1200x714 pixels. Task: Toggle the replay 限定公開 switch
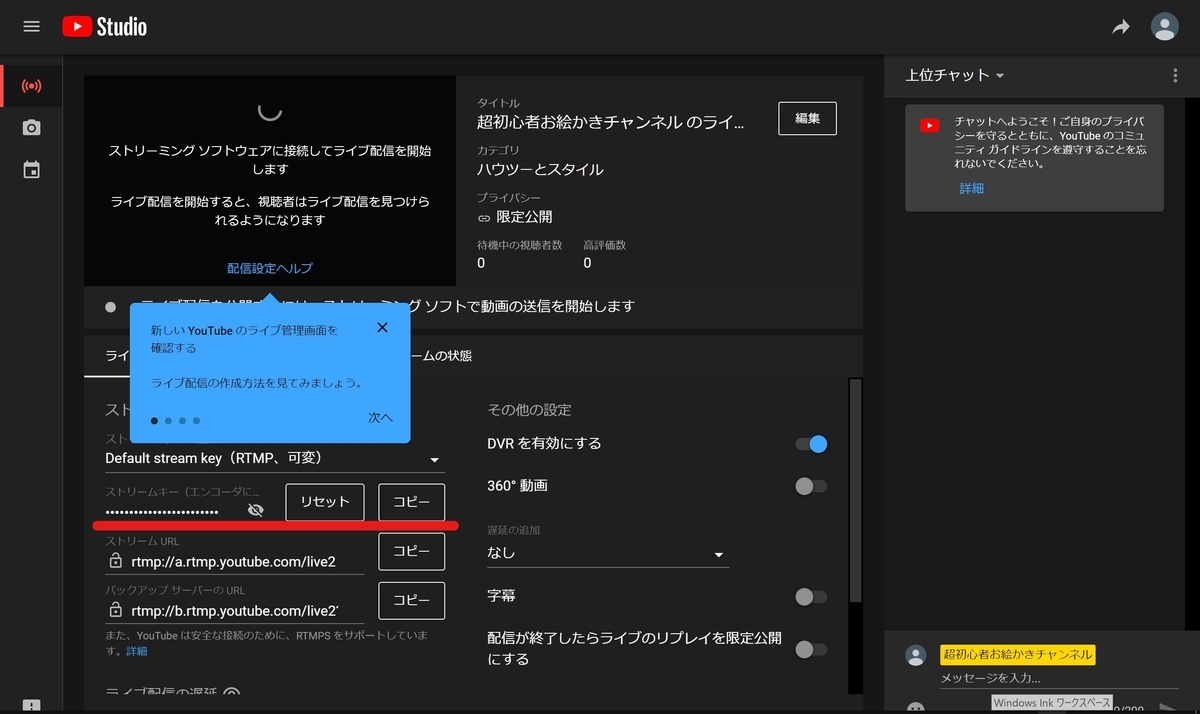click(811, 649)
